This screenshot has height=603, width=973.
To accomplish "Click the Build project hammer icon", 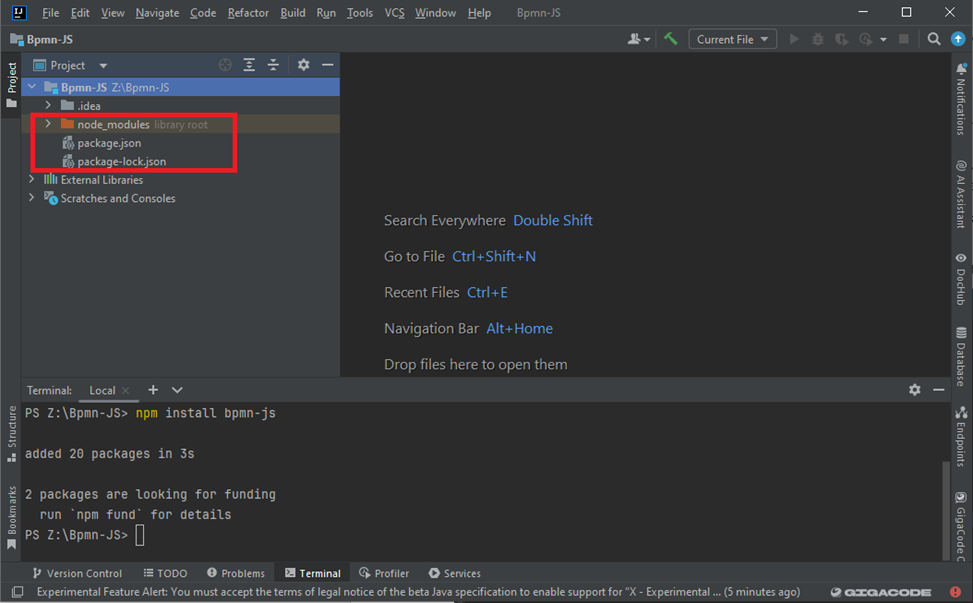I will pos(671,39).
